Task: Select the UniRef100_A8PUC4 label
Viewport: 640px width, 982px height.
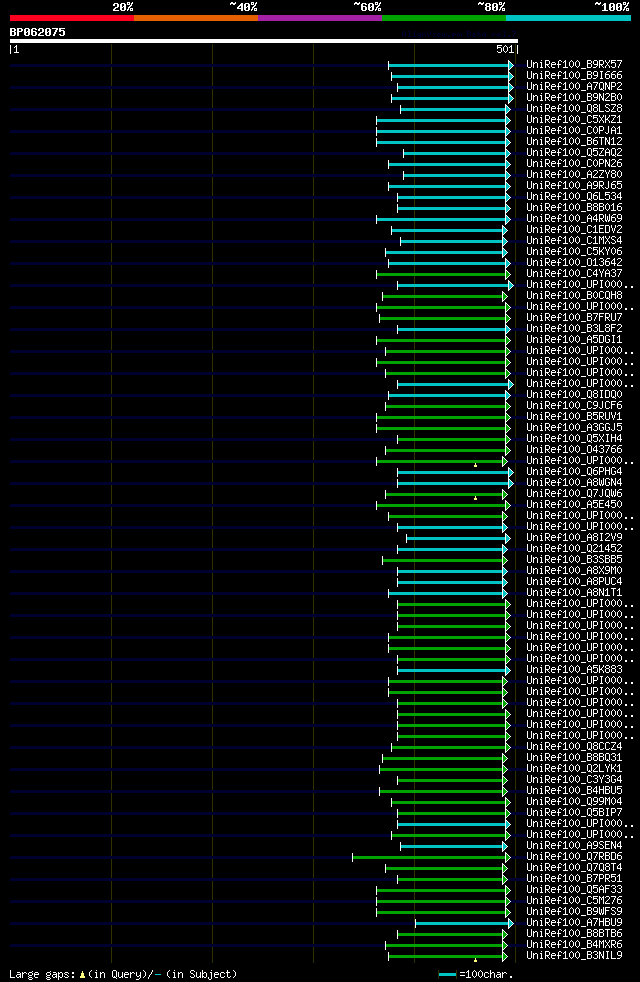Action: [x=574, y=582]
